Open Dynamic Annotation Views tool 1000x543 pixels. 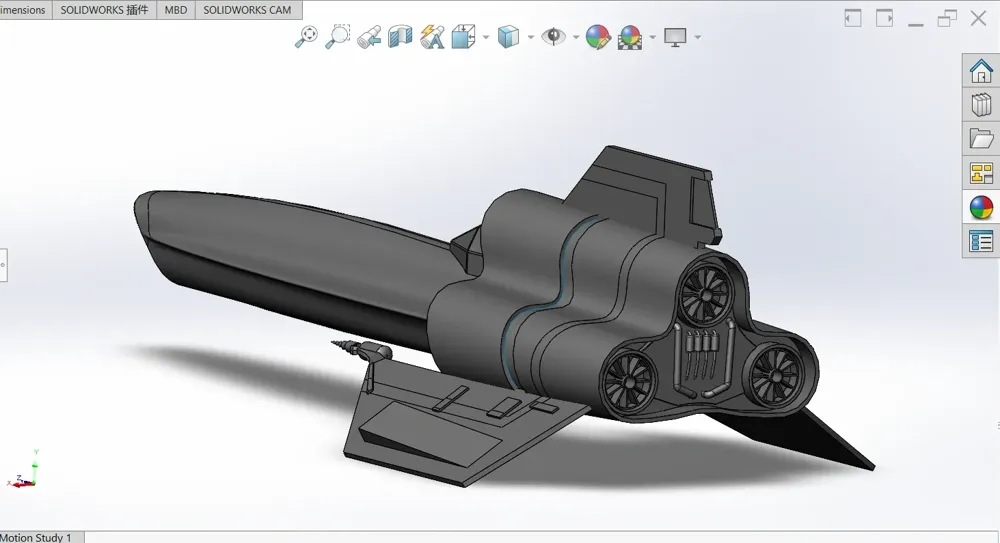pyautogui.click(x=432, y=37)
